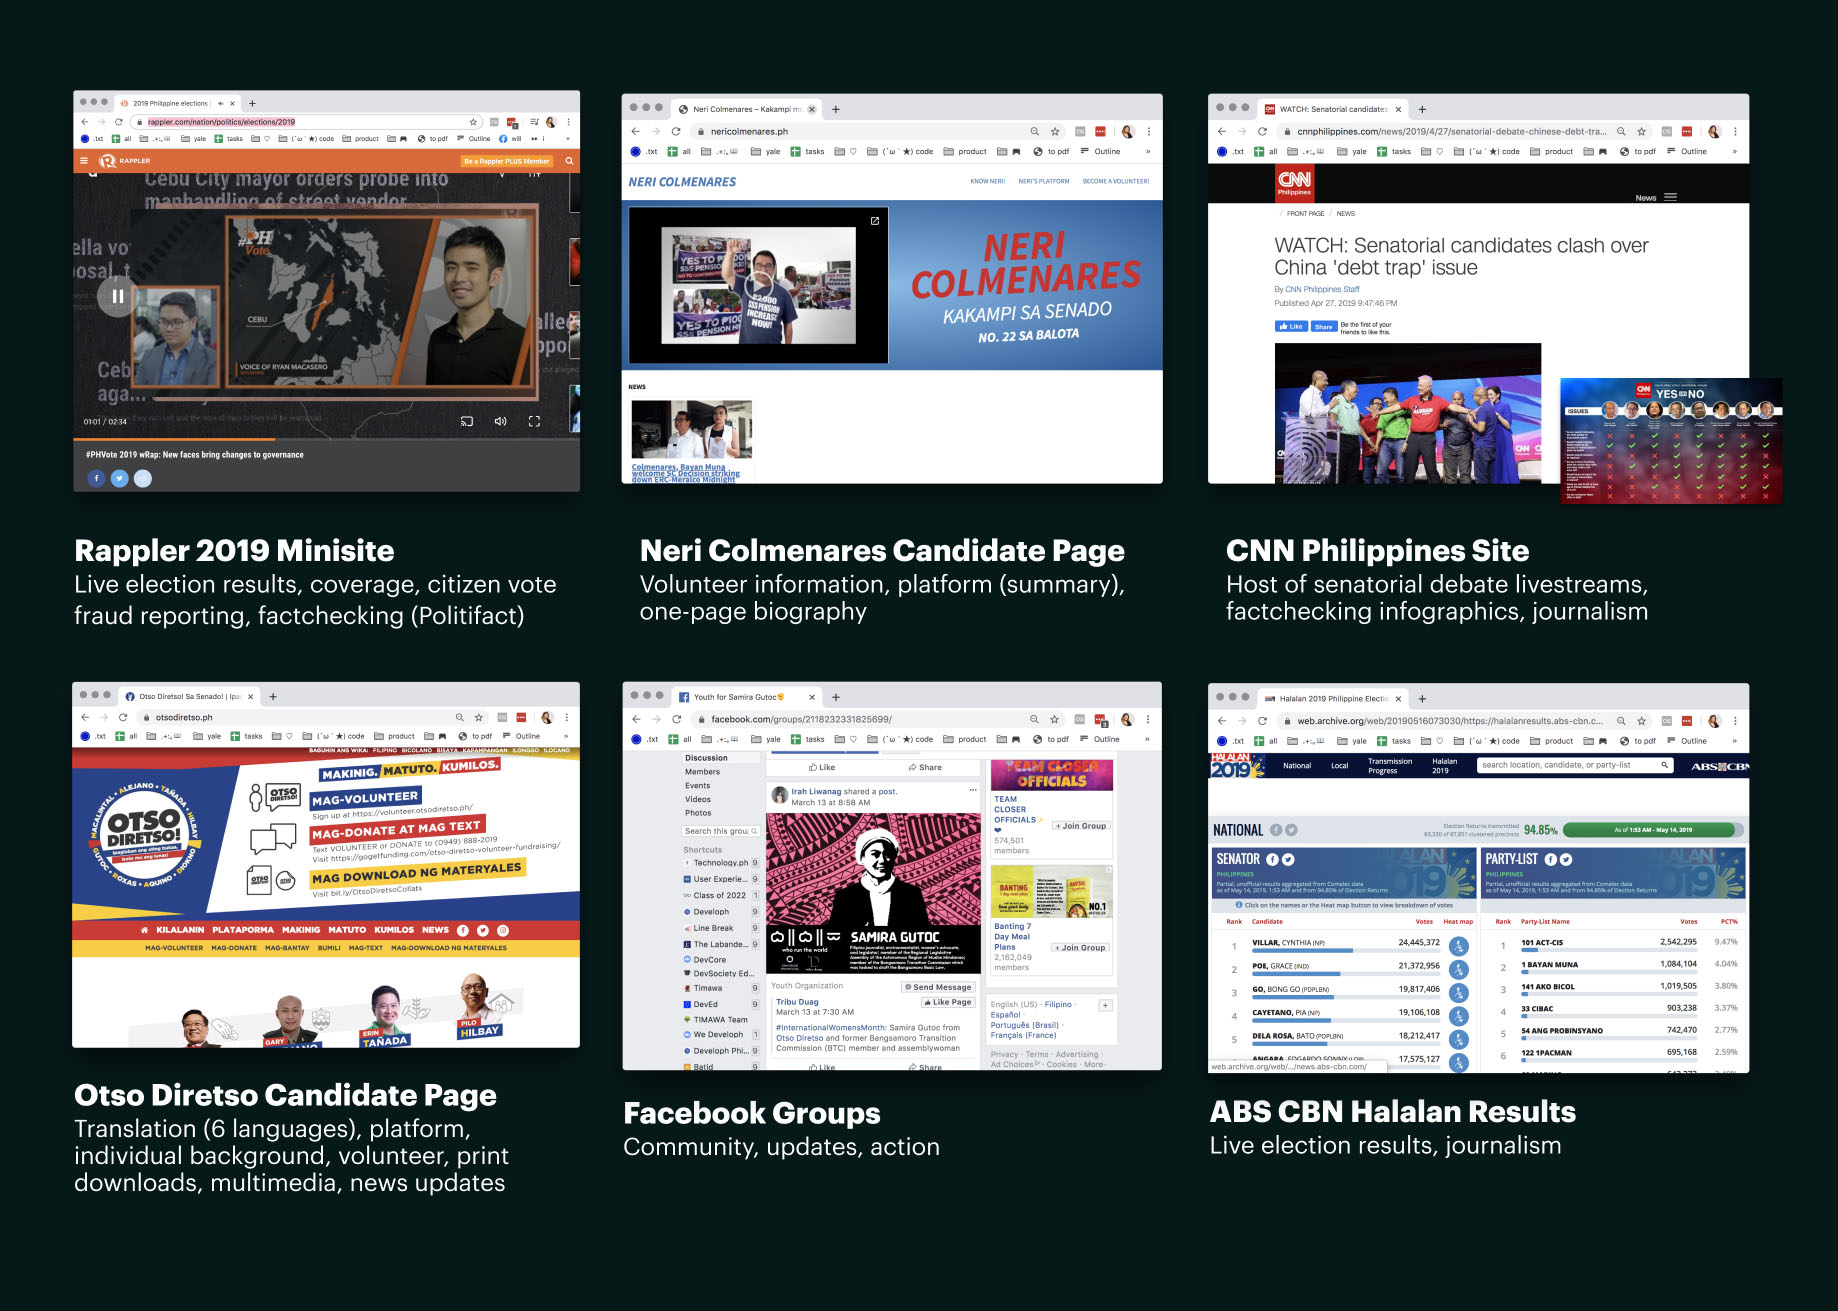The height and width of the screenshot is (1311, 1838).
Task: Open Chrome menu in Facebook window
Action: (x=1148, y=719)
